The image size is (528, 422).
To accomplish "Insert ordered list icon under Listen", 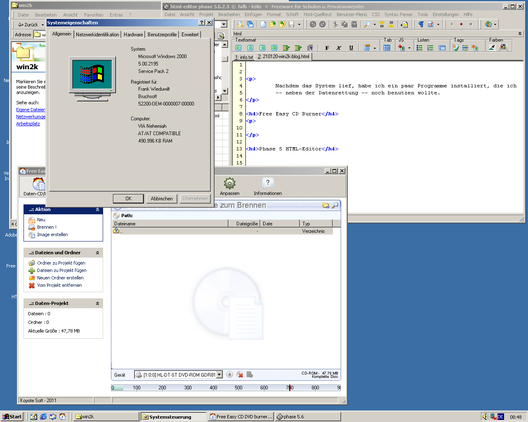I will 430,48.
